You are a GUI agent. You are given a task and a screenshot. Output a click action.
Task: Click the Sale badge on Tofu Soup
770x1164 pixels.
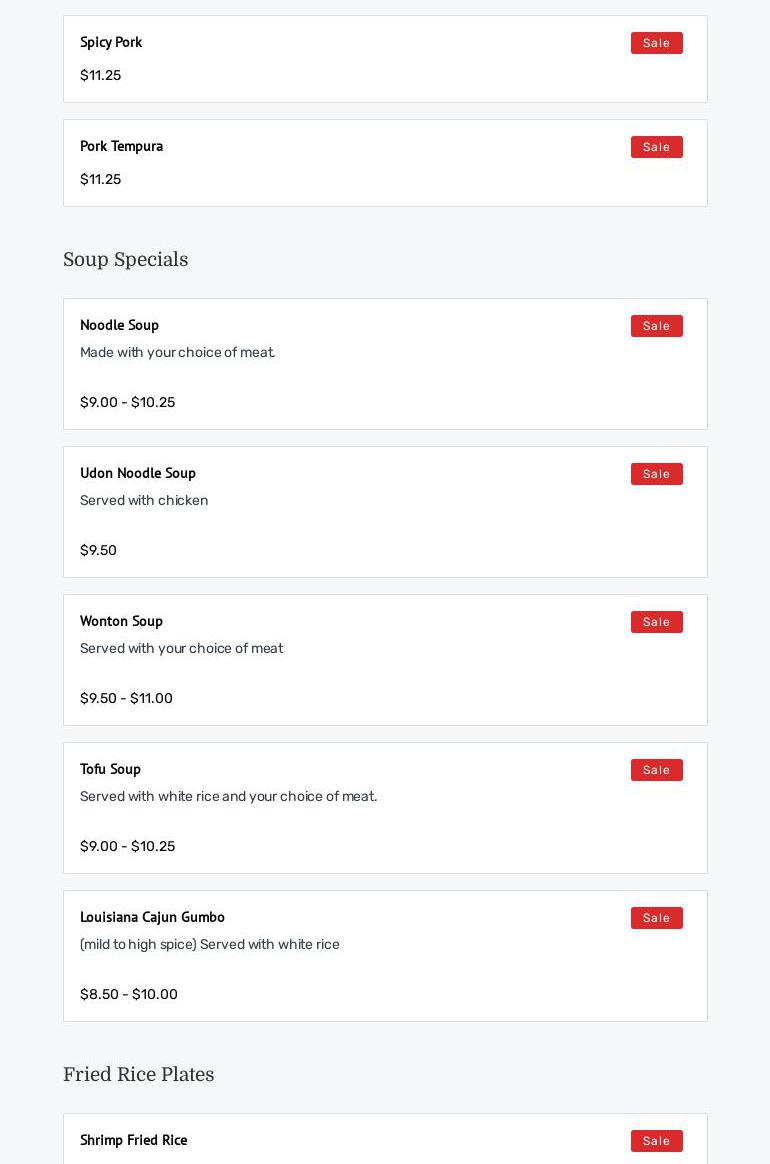656,770
